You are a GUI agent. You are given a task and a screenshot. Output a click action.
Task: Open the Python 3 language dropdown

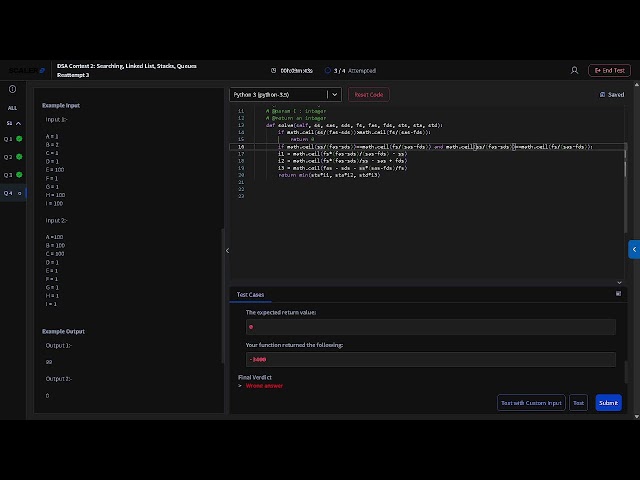[285, 95]
